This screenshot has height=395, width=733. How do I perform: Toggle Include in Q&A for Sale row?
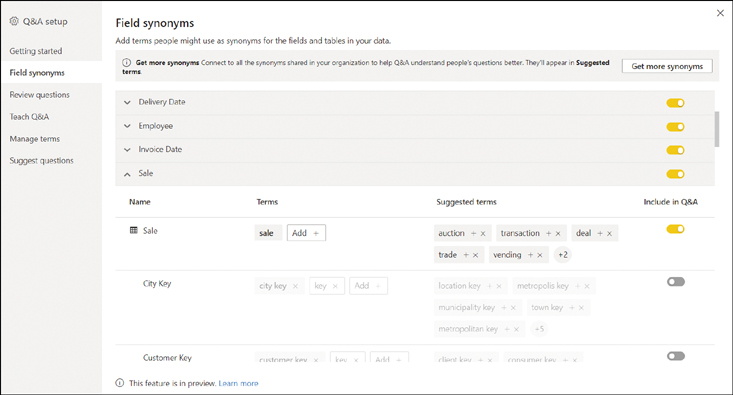tap(676, 229)
